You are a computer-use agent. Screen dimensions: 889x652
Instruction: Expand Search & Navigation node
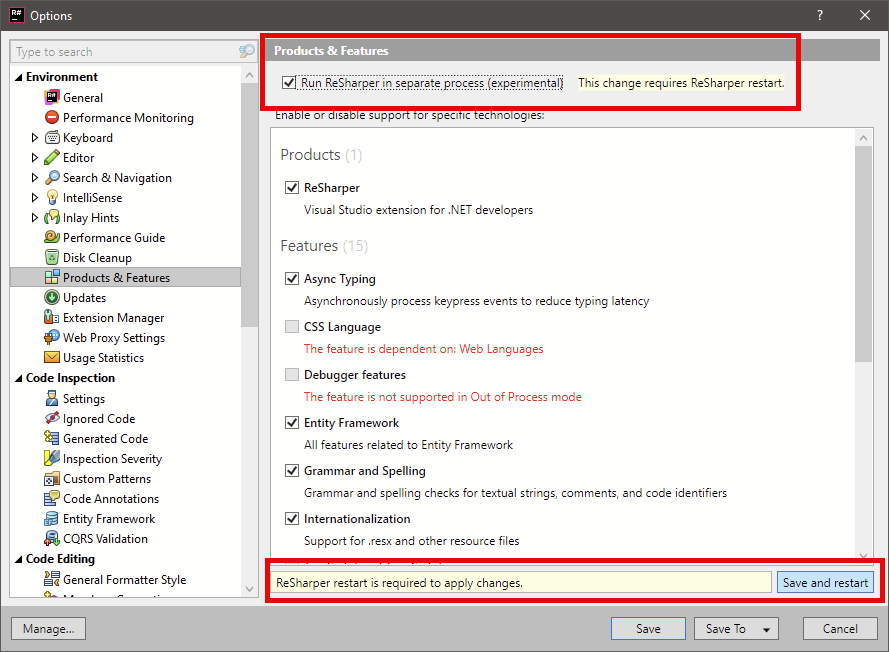click(34, 177)
